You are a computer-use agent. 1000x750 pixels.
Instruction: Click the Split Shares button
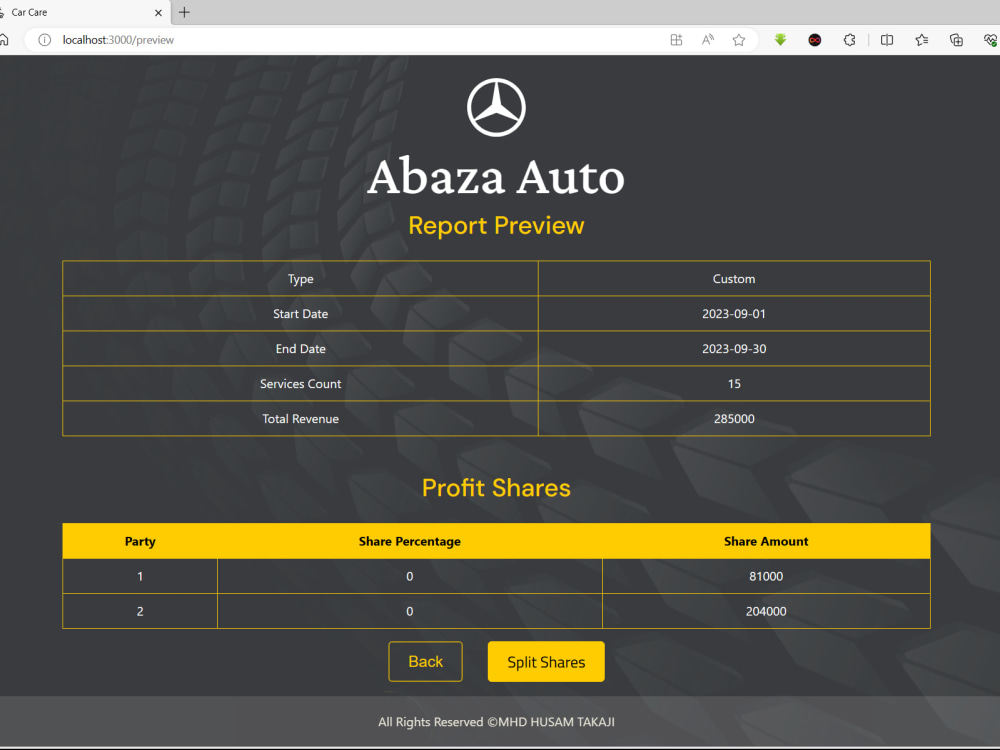(x=546, y=661)
